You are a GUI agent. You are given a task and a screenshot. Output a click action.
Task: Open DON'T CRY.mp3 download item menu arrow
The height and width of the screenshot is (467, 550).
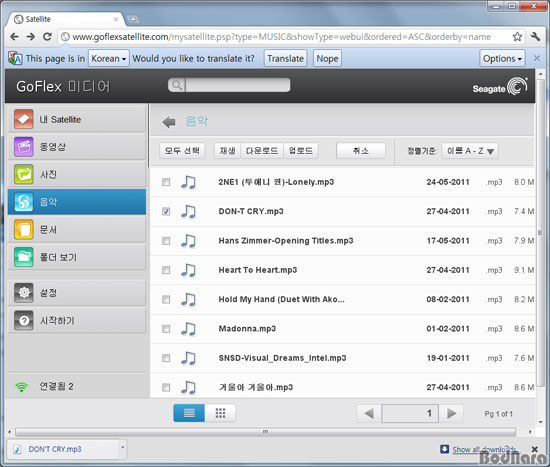coord(122,447)
